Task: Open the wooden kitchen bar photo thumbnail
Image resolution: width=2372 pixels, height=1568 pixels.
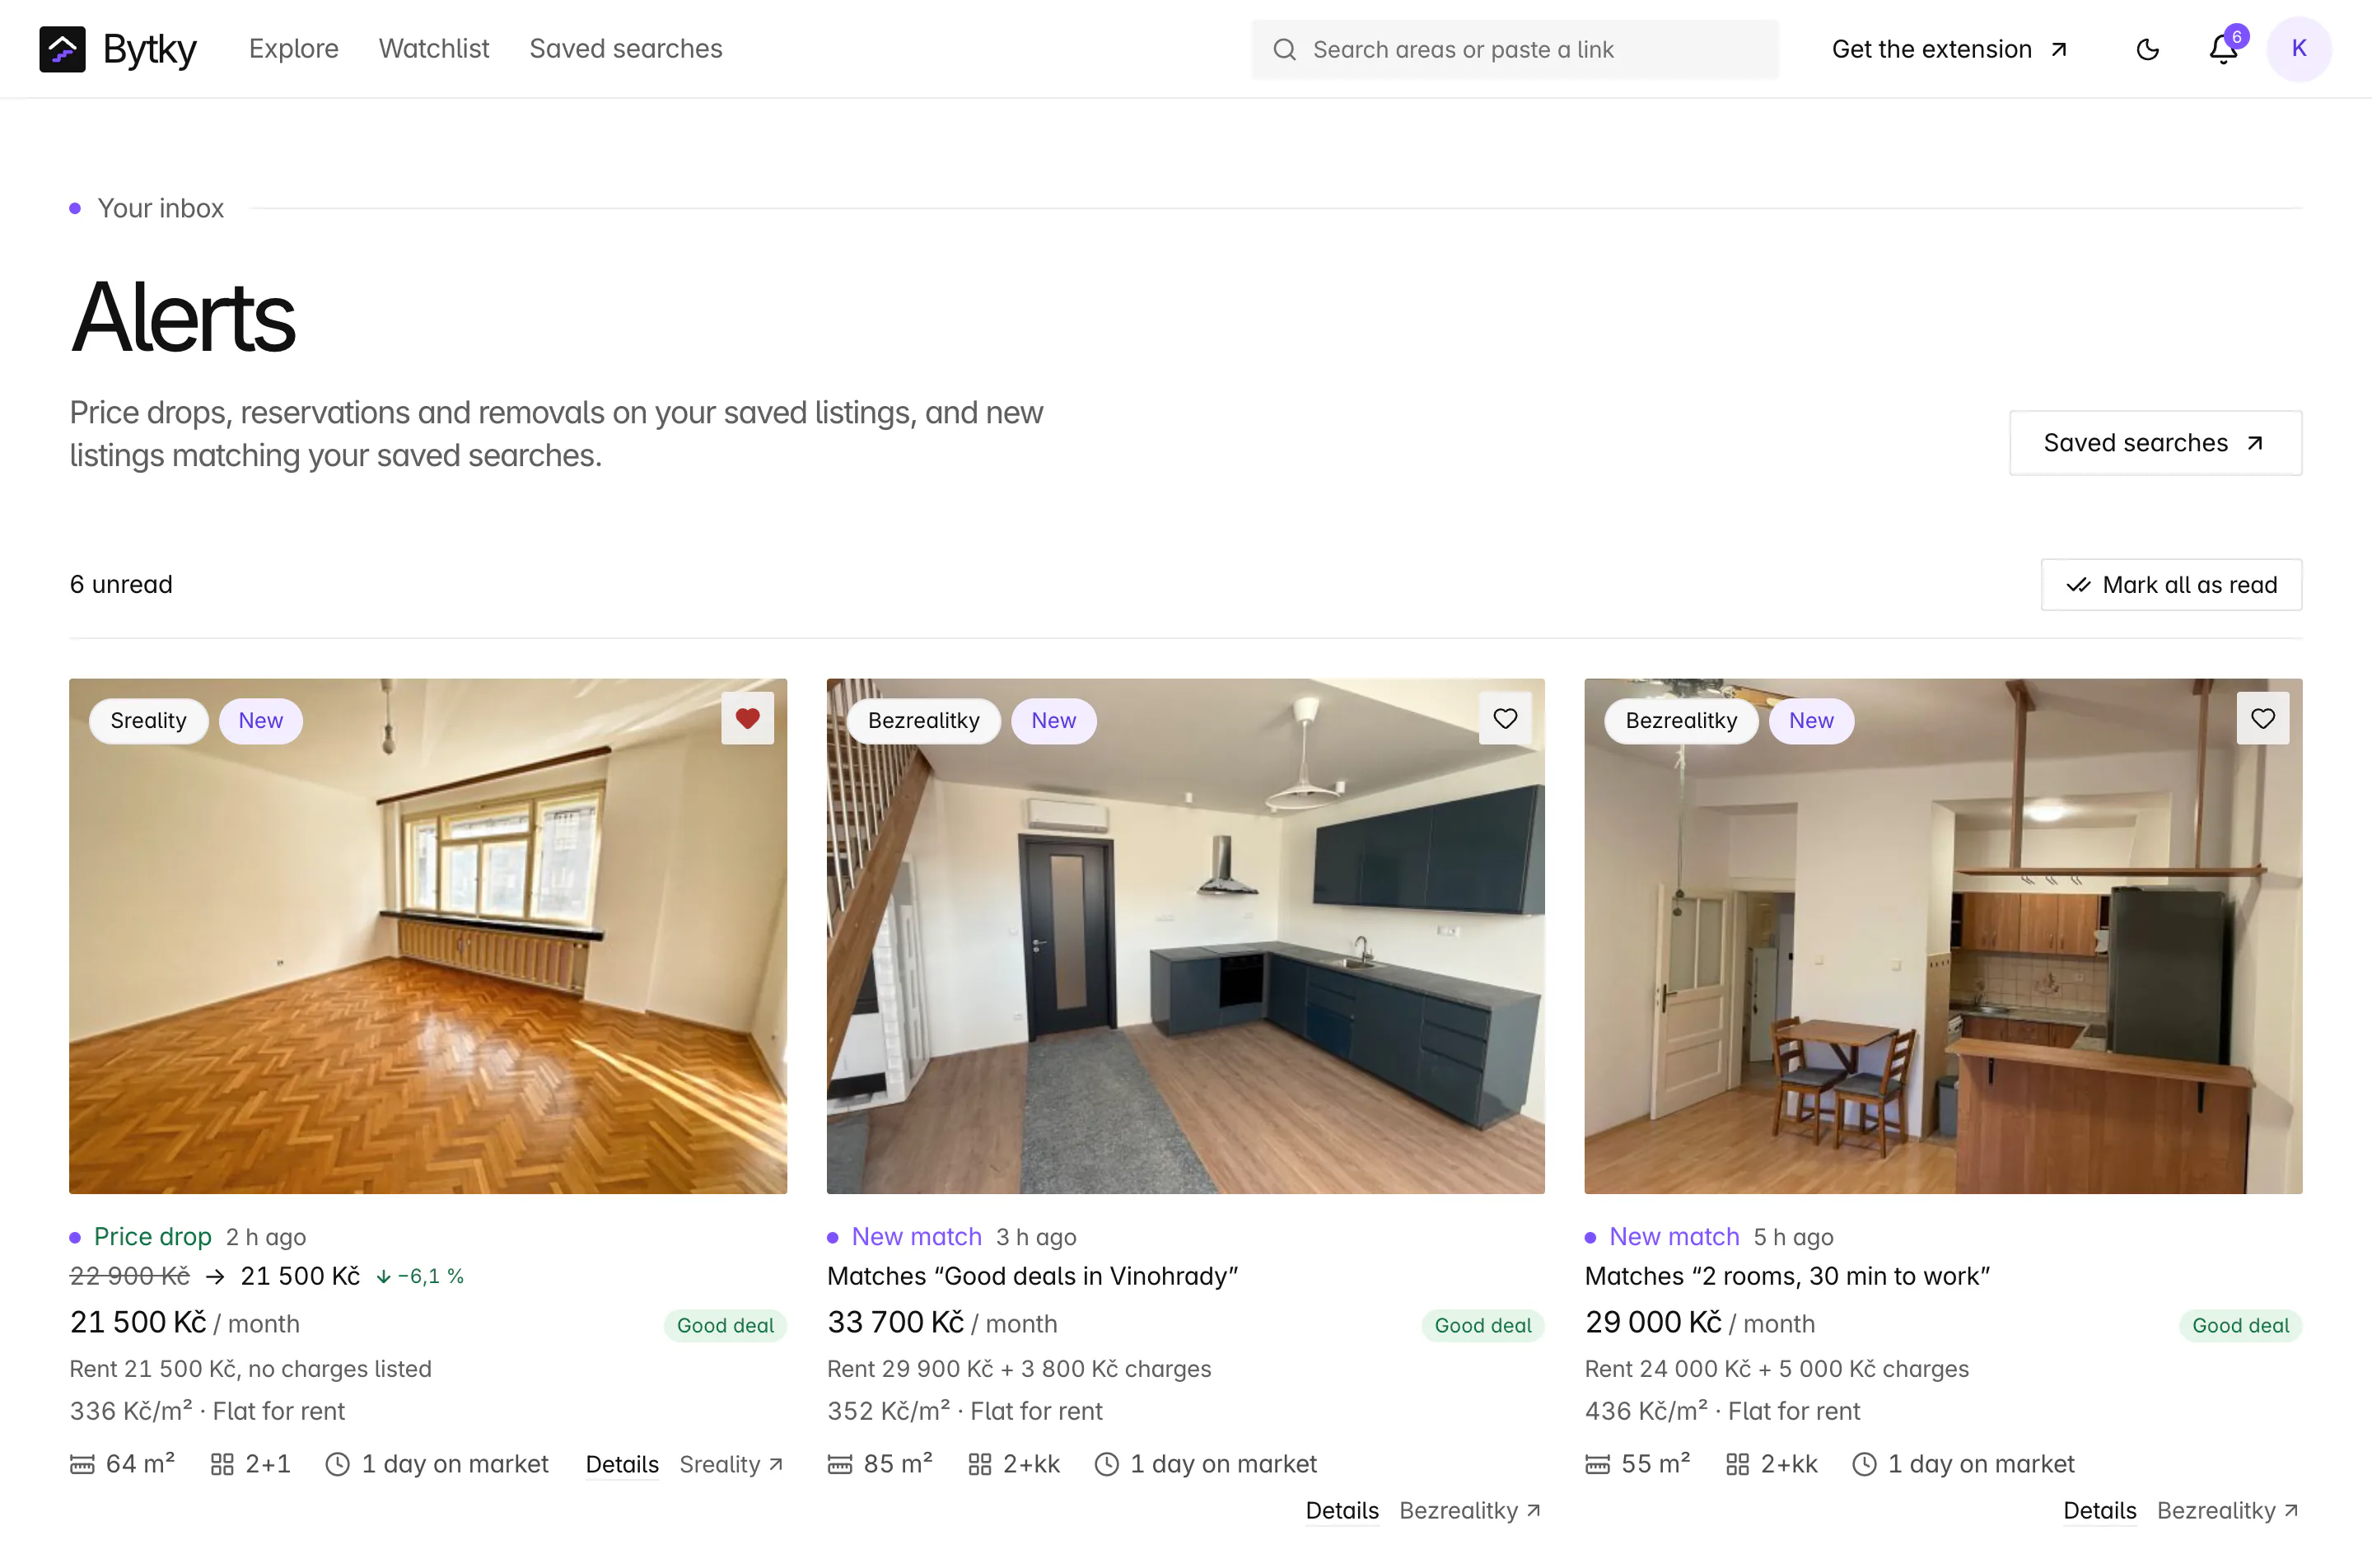Action: click(1943, 936)
